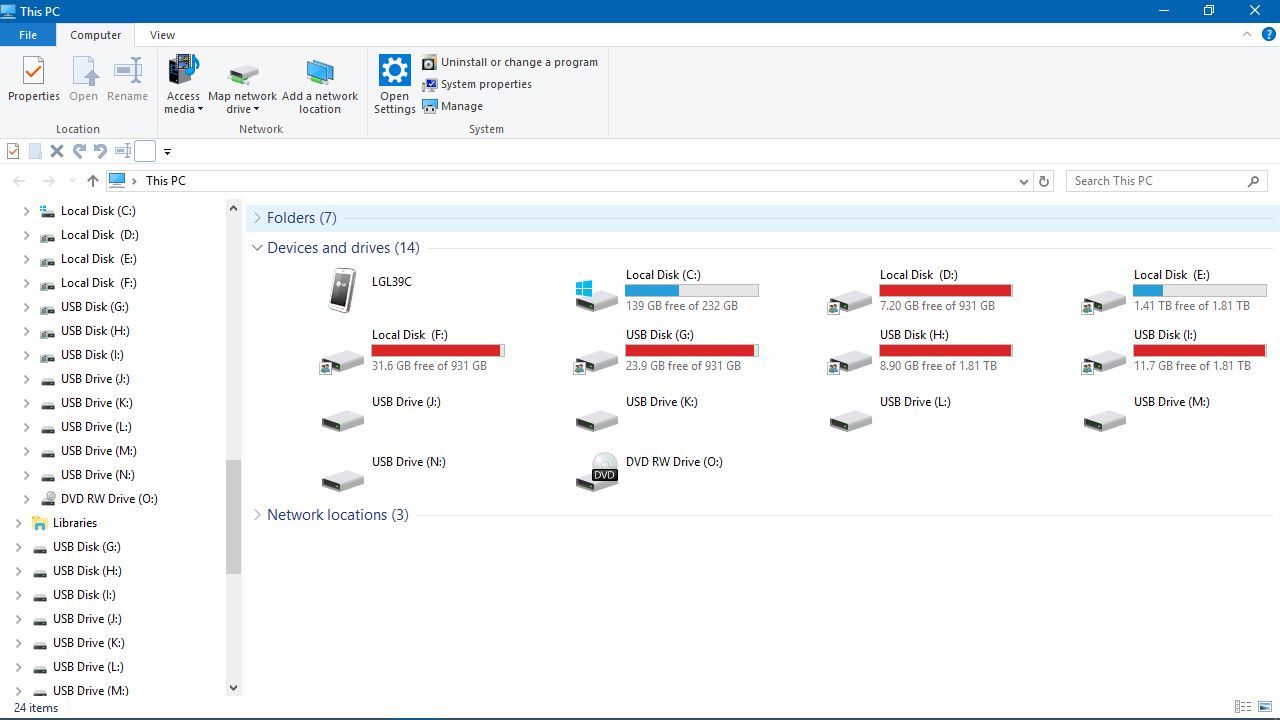Viewport: 1280px width, 720px height.
Task: Expand the Folders (7) group
Action: click(x=257, y=218)
